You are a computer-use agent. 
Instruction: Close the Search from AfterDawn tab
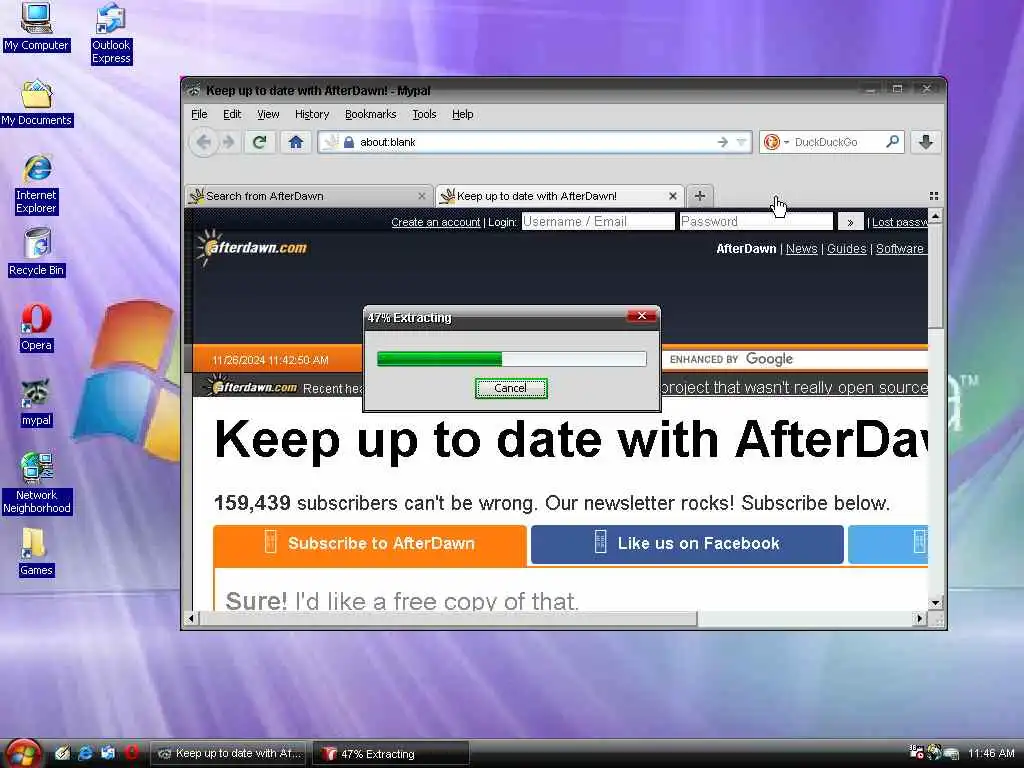pos(422,196)
